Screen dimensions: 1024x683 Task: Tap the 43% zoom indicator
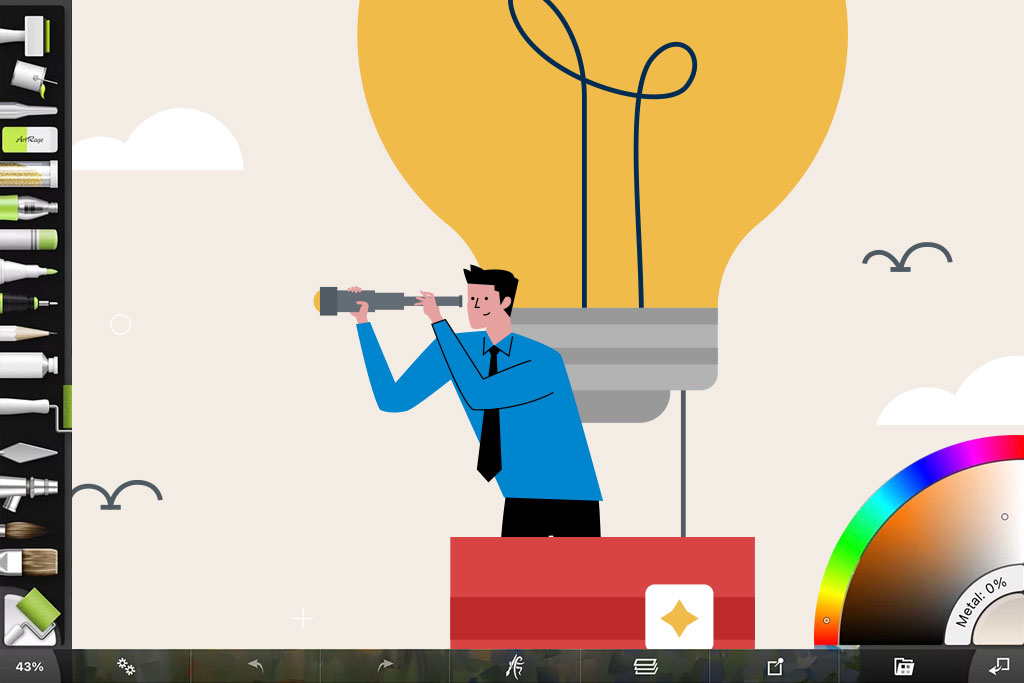click(29, 667)
